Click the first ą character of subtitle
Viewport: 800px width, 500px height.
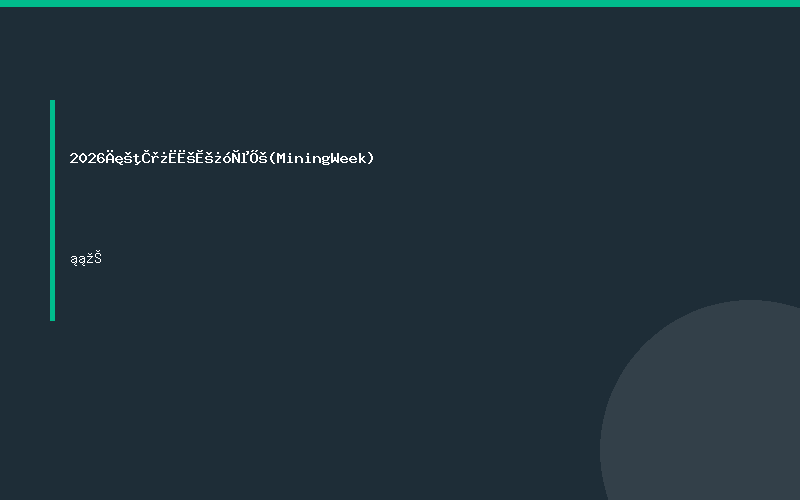click(x=74, y=260)
